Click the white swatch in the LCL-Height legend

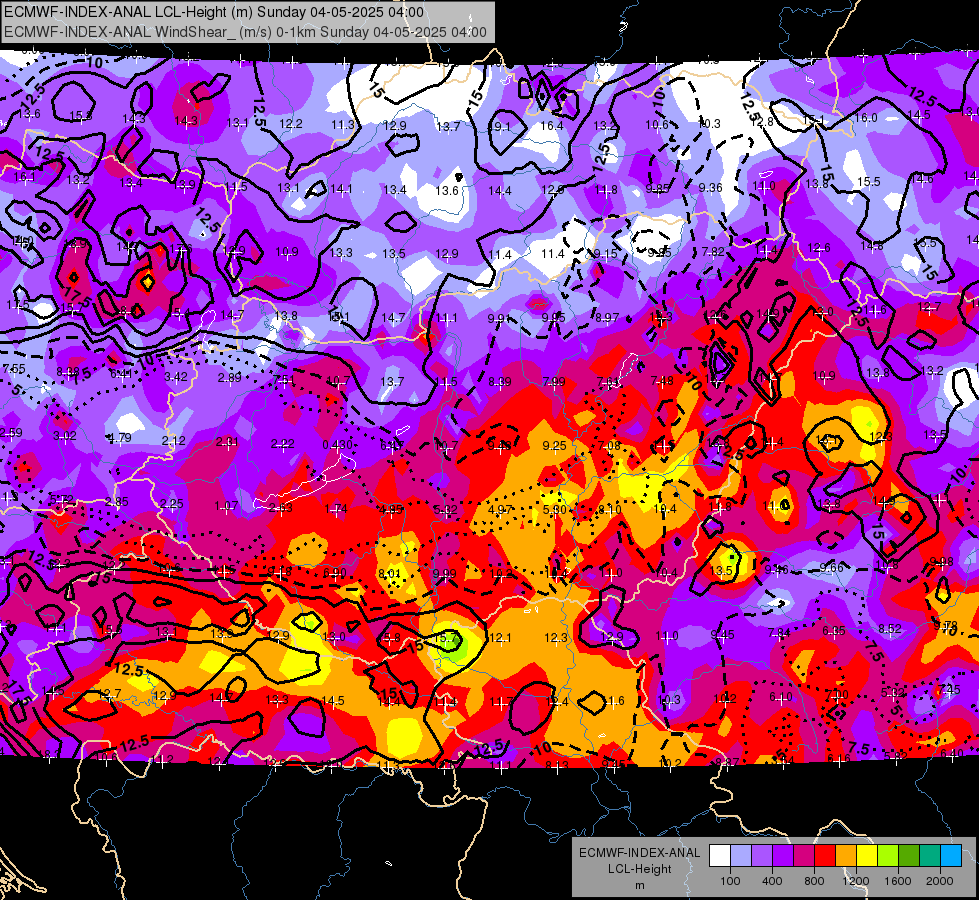coord(720,856)
